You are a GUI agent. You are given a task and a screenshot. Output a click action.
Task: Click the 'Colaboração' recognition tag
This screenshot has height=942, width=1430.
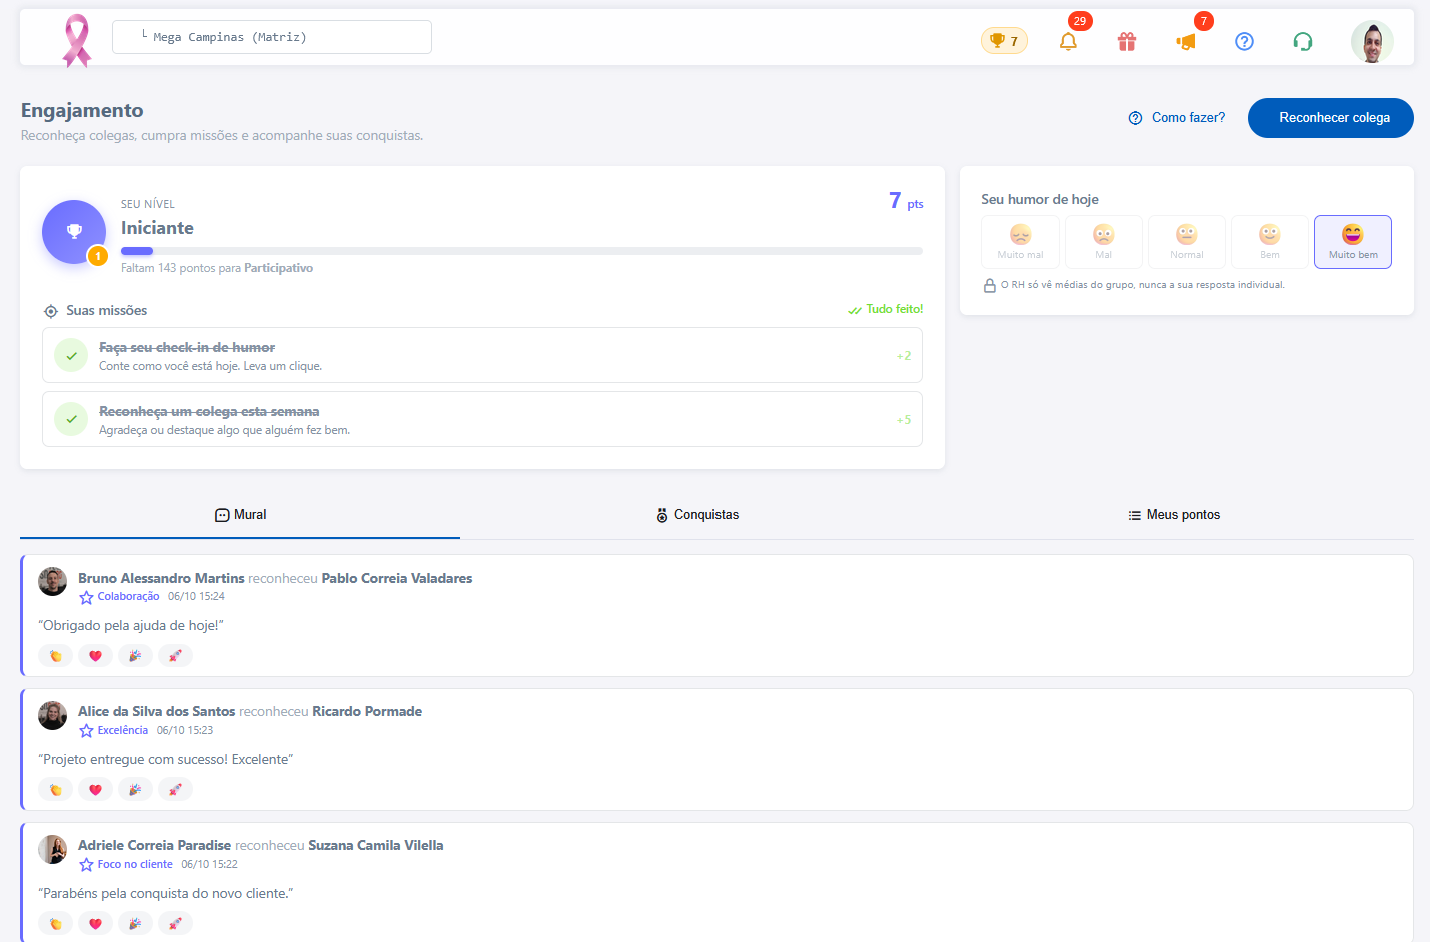(119, 597)
